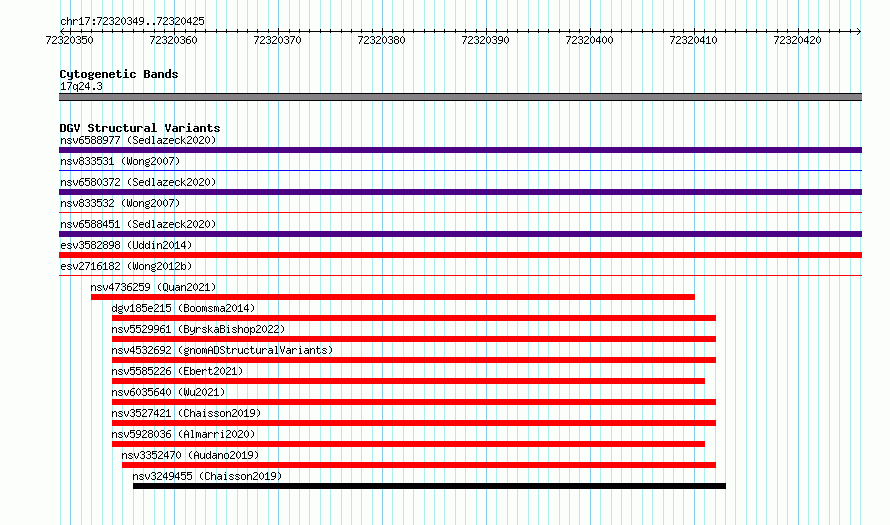Click ruler position 72320400
The height and width of the screenshot is (525, 890).
(x=590, y=40)
